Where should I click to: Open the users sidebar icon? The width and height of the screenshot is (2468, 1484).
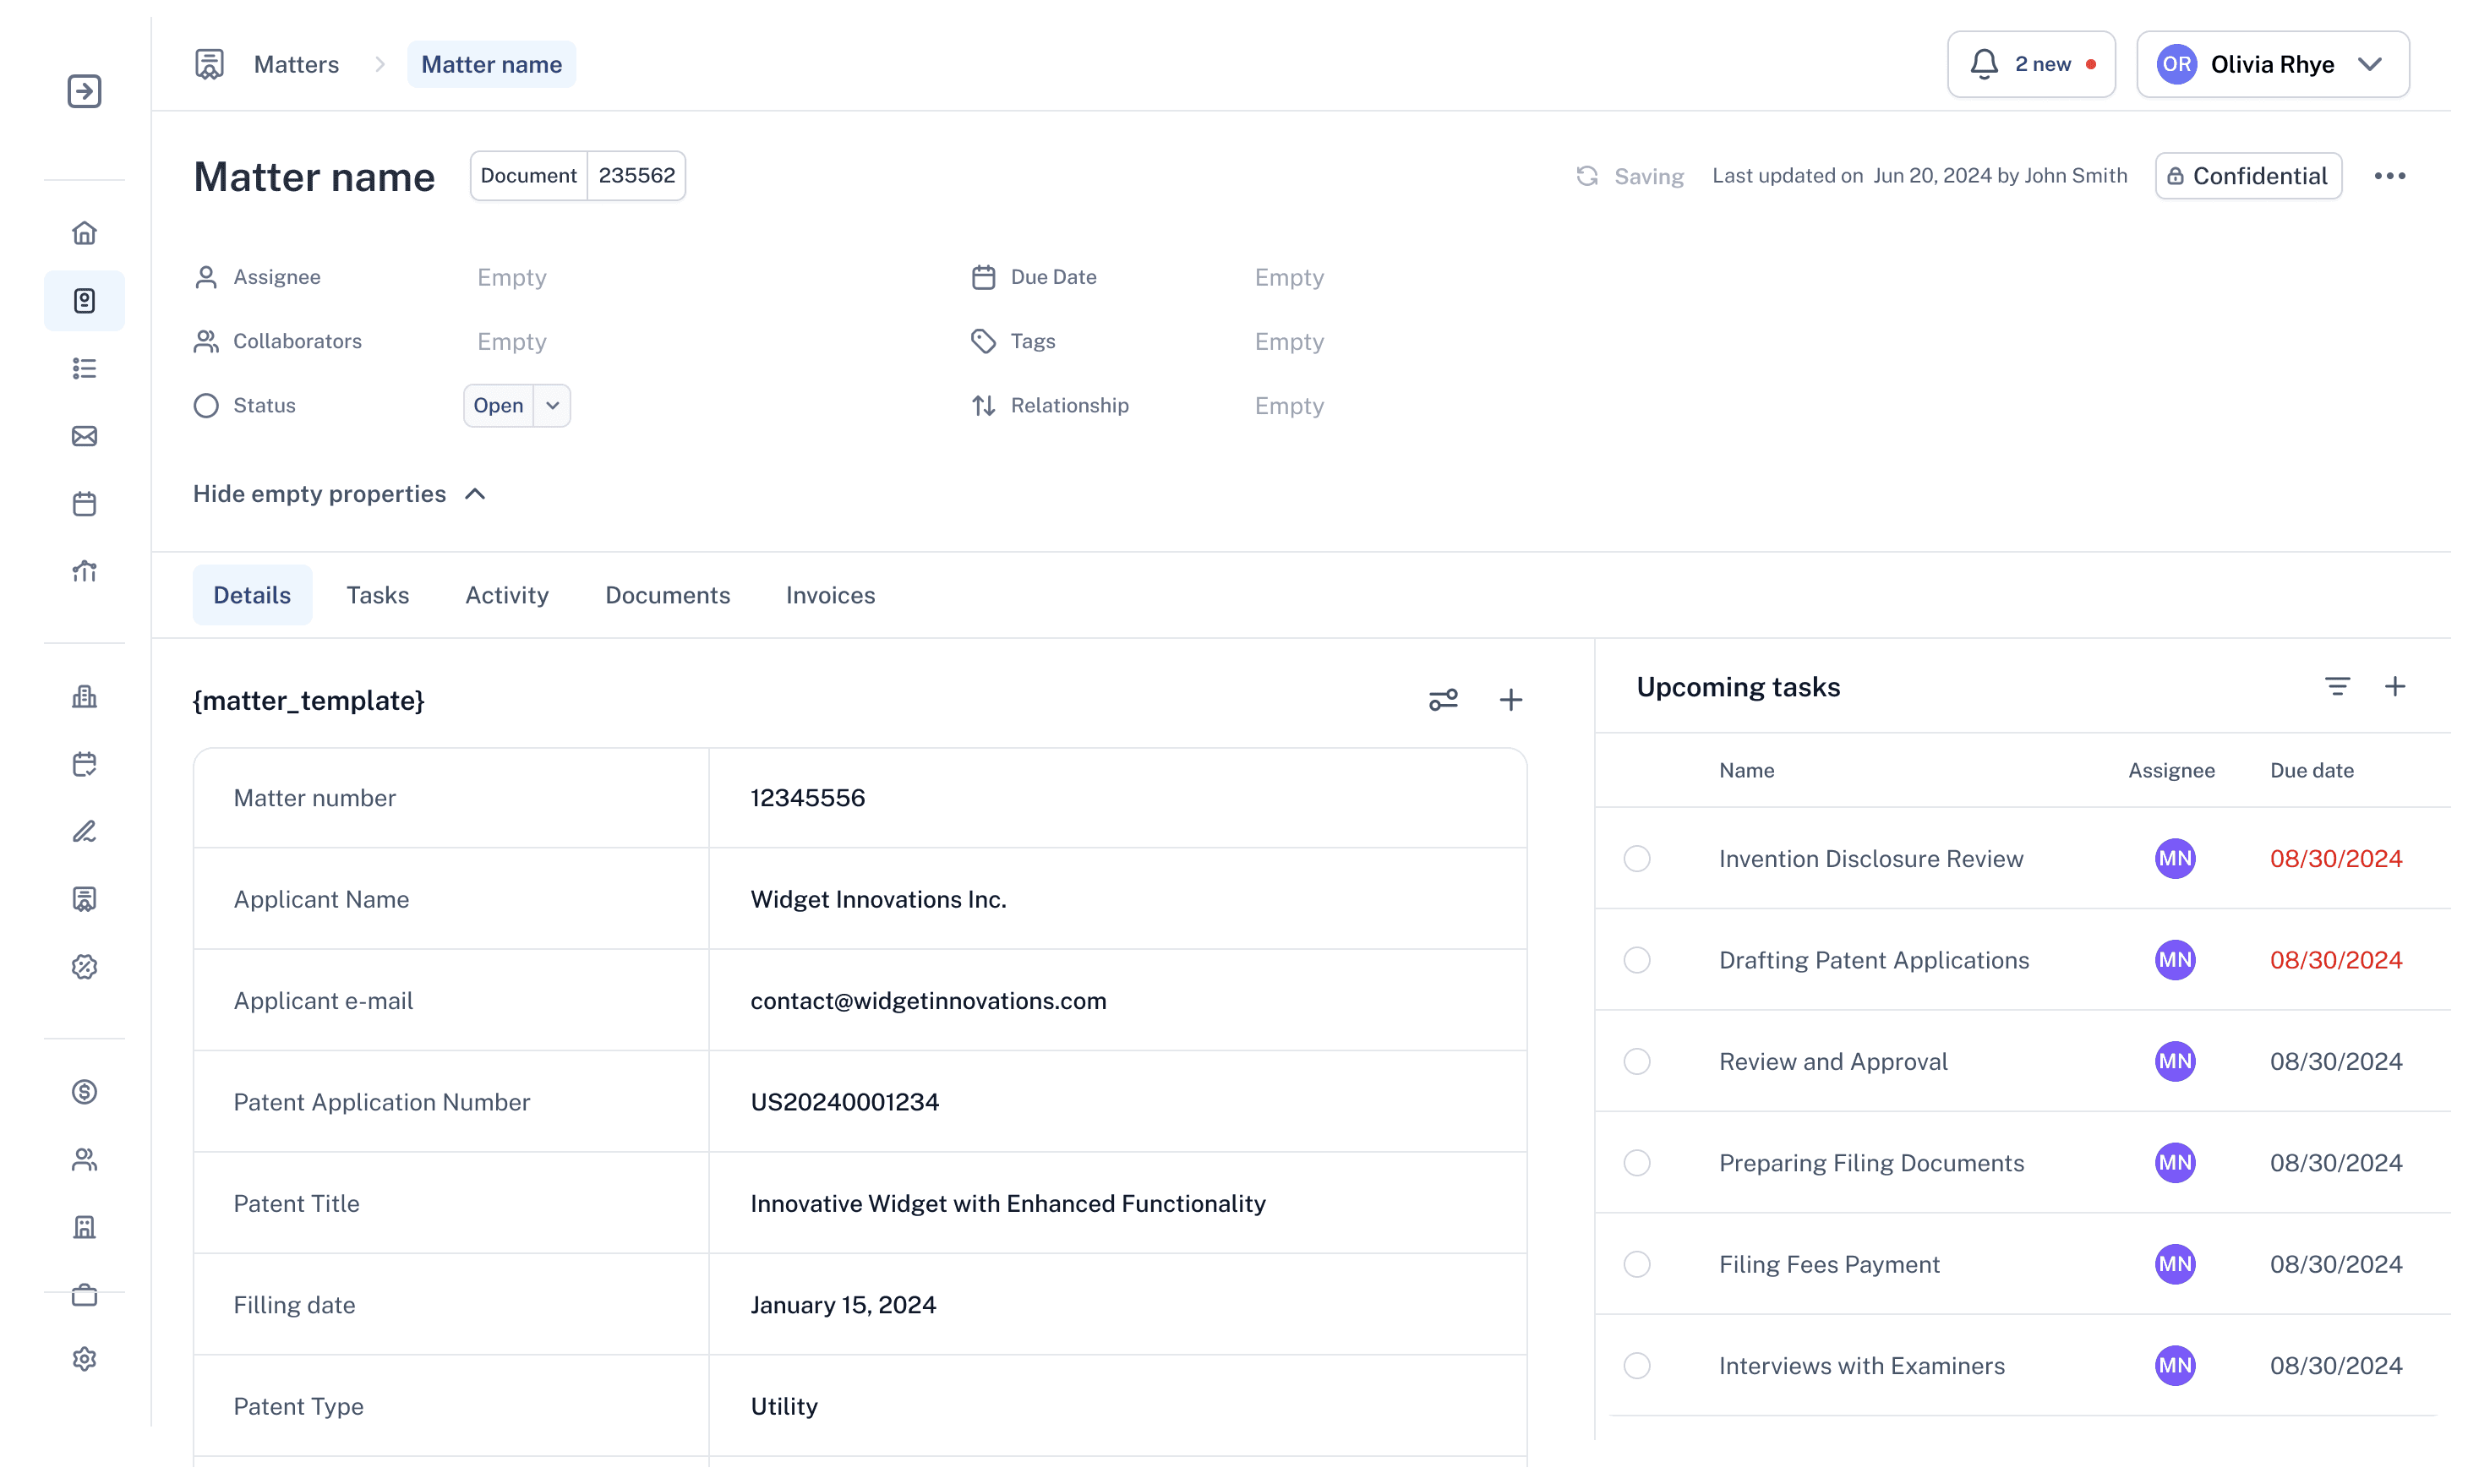click(84, 1160)
